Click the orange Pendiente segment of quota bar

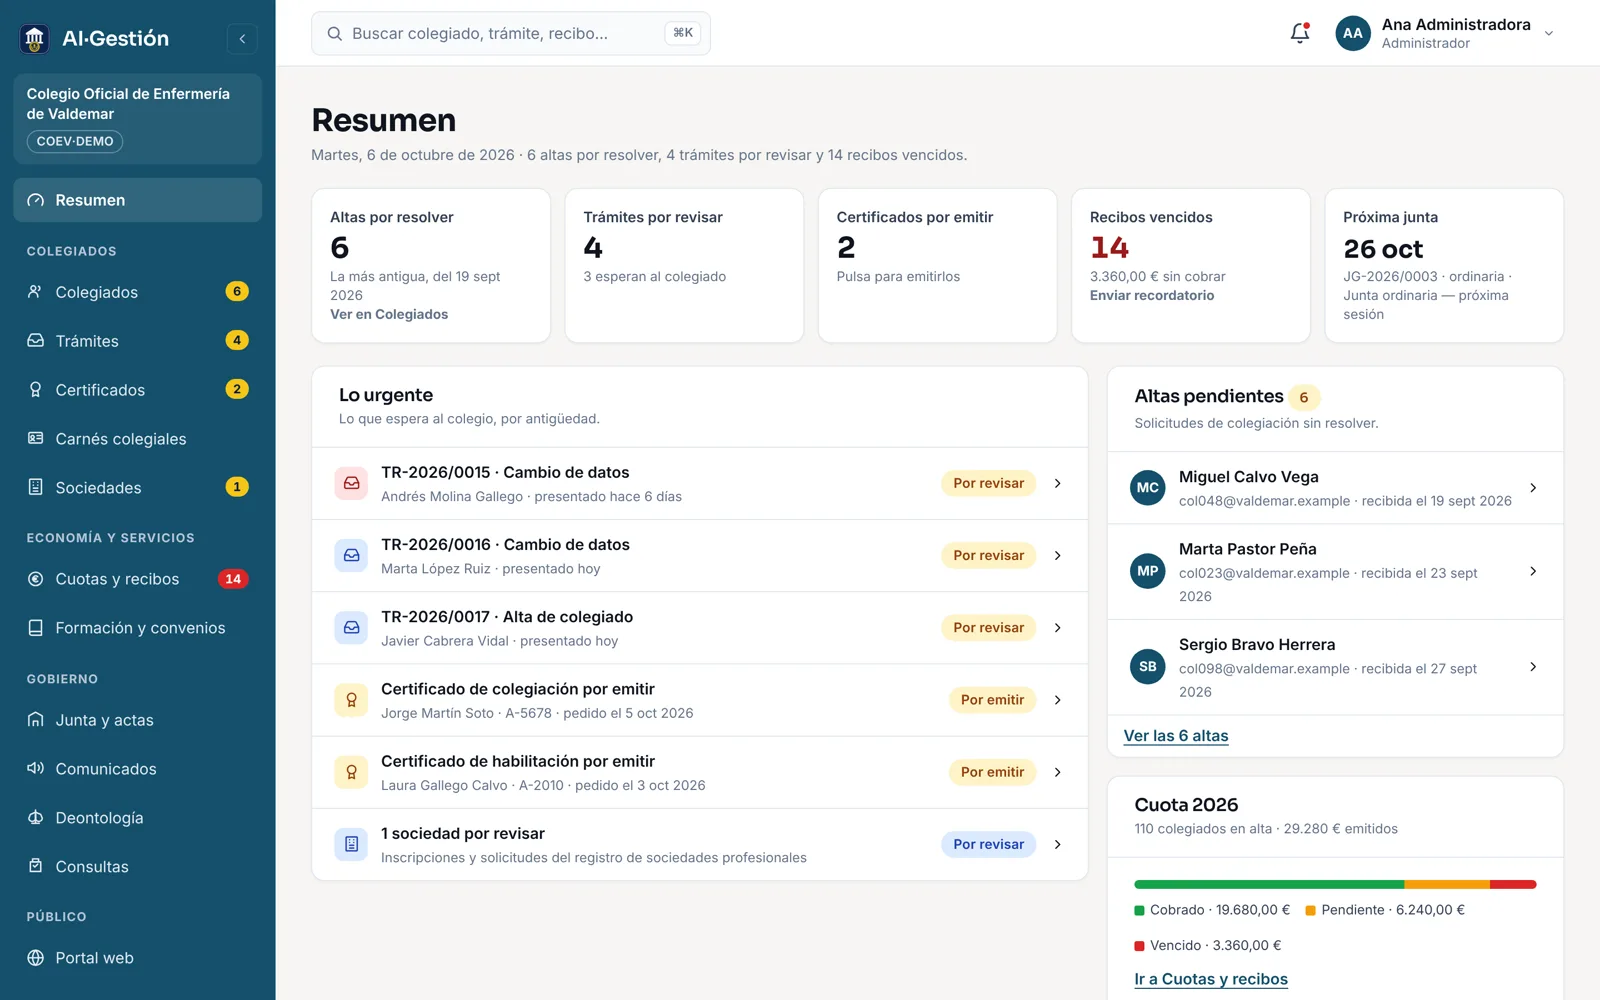(x=1447, y=885)
